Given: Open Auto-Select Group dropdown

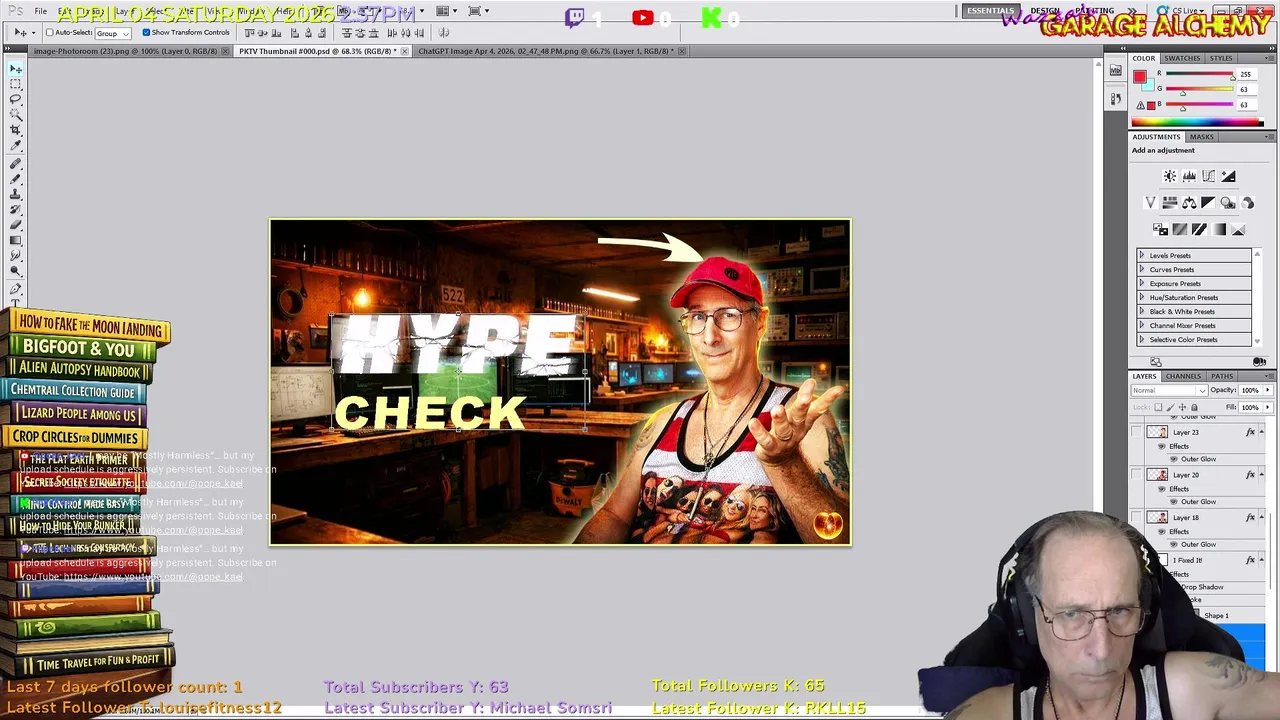Looking at the screenshot, I should (x=113, y=33).
